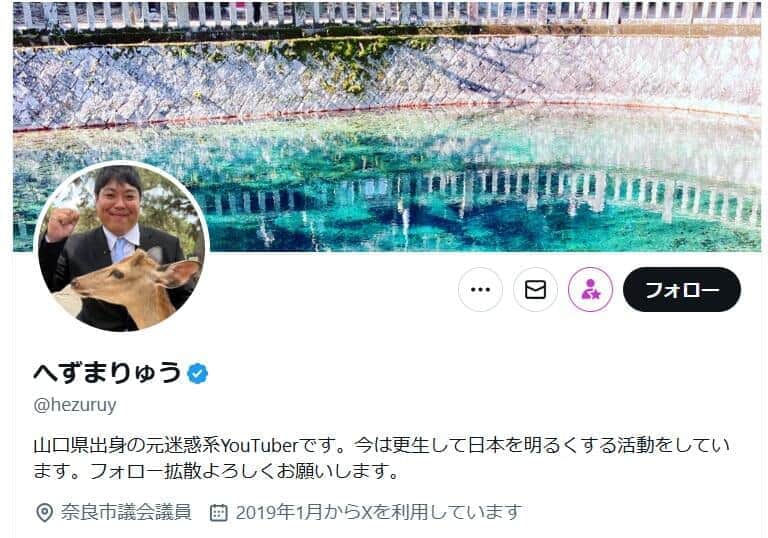Image resolution: width=768 pixels, height=538 pixels.
Task: Click the blue verified checkmark badge
Action: tap(197, 373)
